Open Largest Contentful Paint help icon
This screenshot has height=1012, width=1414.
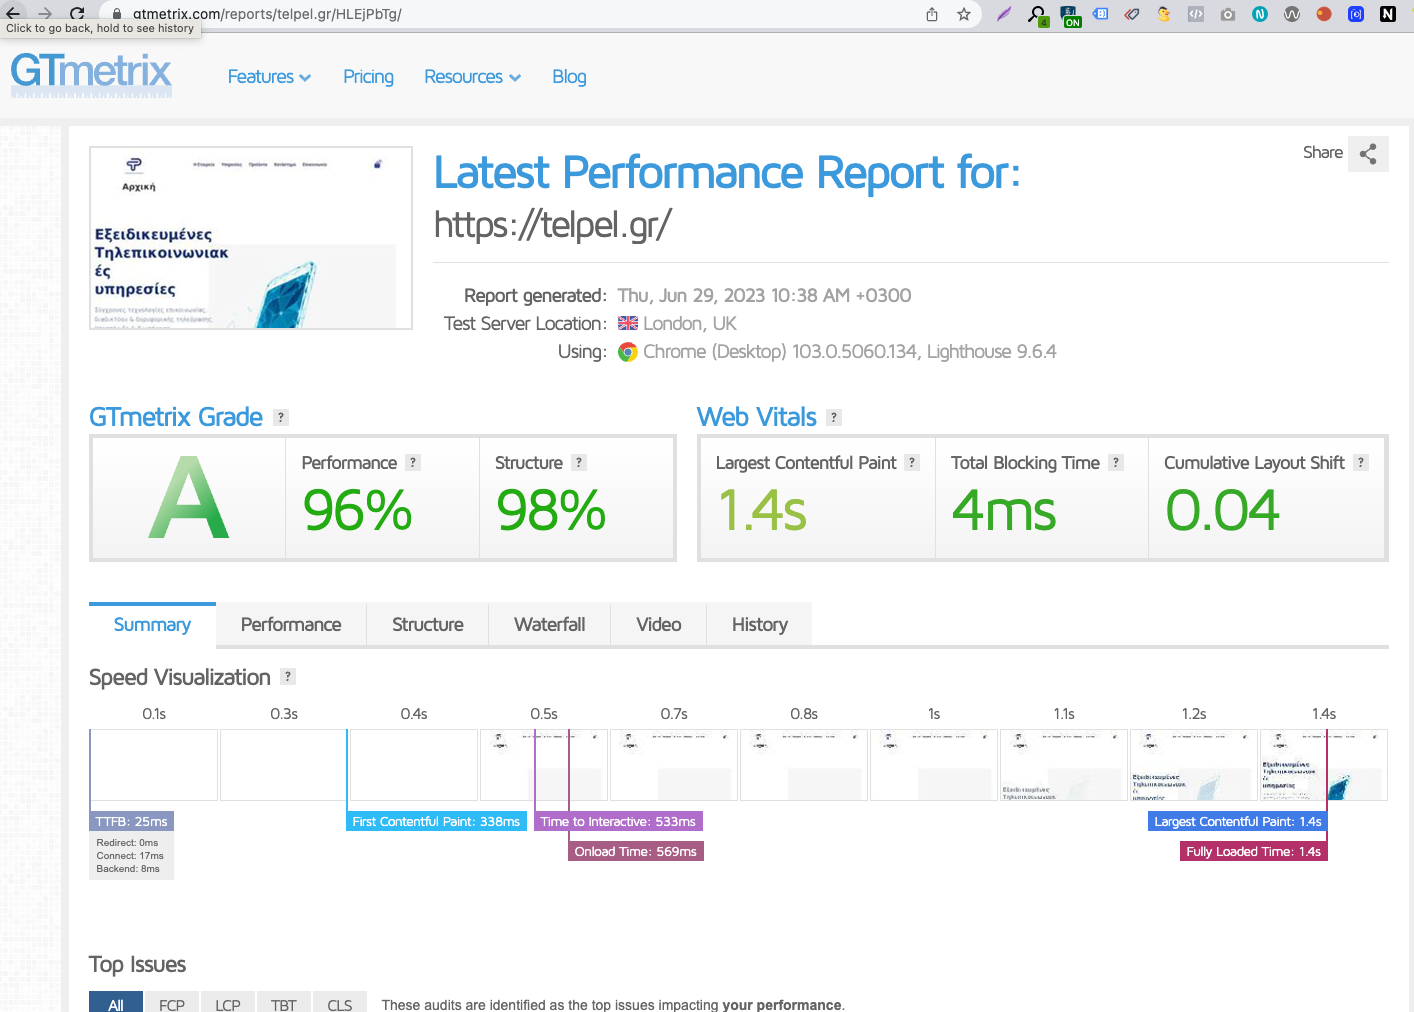[x=912, y=463]
